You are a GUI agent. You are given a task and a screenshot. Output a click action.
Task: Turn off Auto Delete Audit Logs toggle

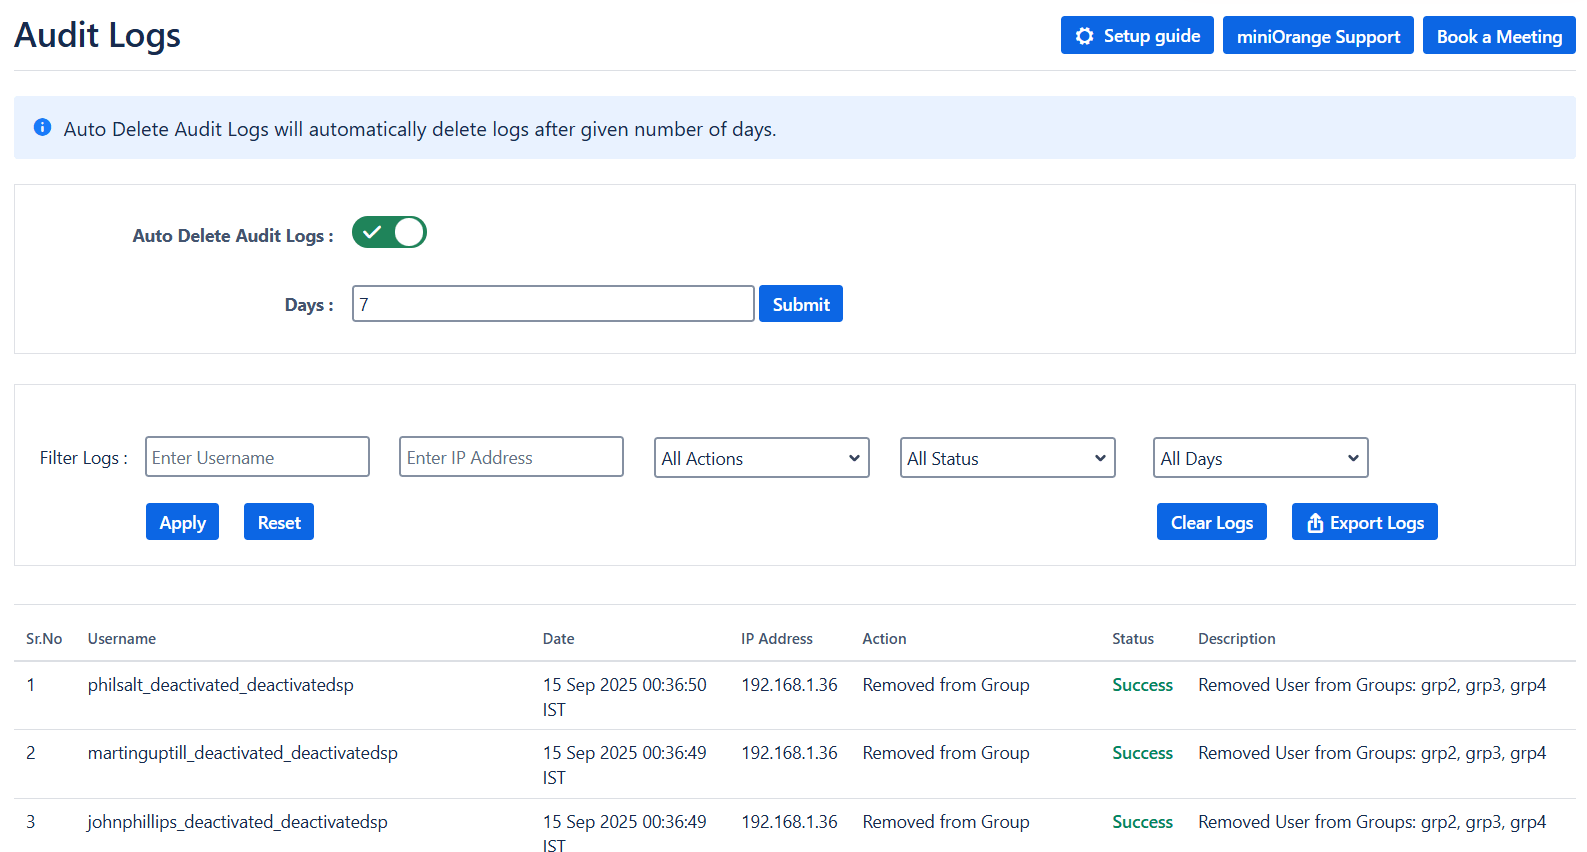(x=389, y=232)
